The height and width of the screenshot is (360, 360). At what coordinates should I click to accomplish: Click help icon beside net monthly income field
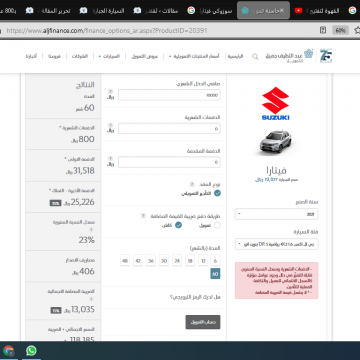(x=111, y=91)
